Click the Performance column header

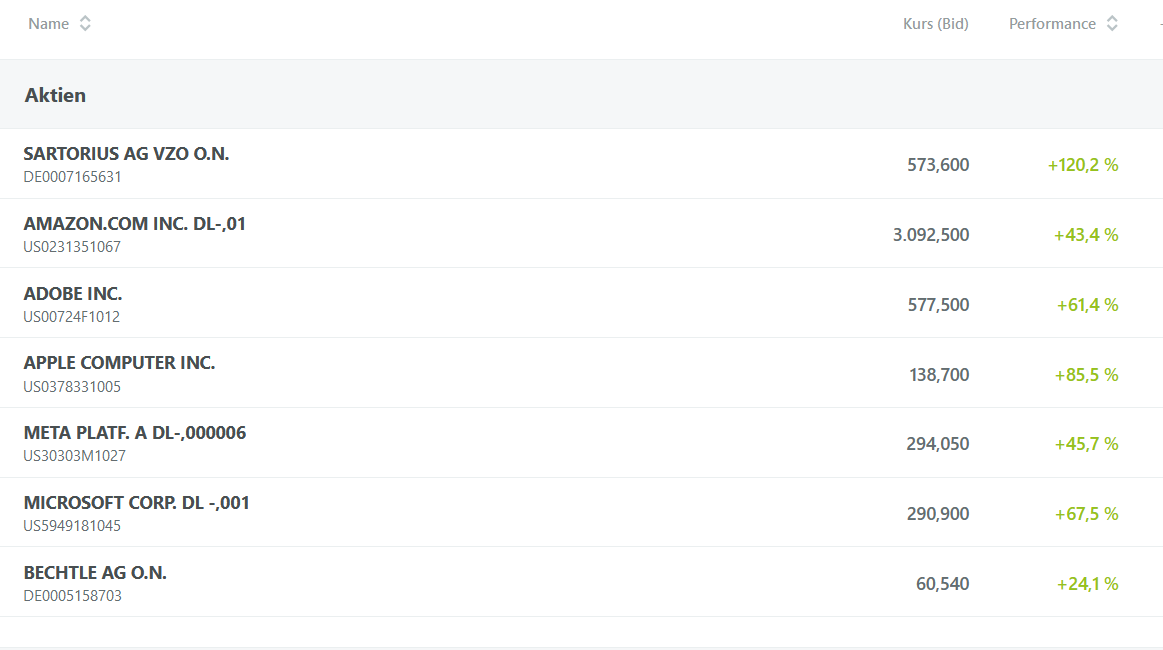point(1052,24)
